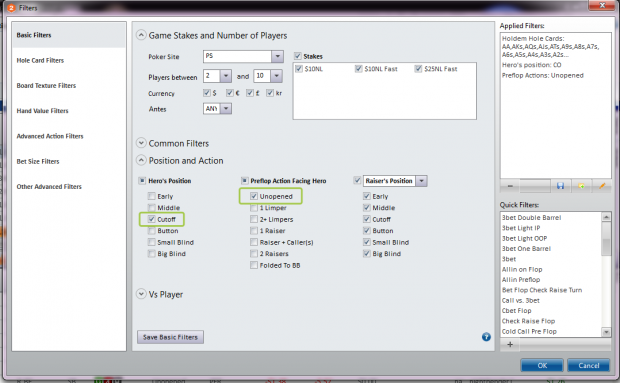Uncheck the Cutoff hero position

(151, 219)
